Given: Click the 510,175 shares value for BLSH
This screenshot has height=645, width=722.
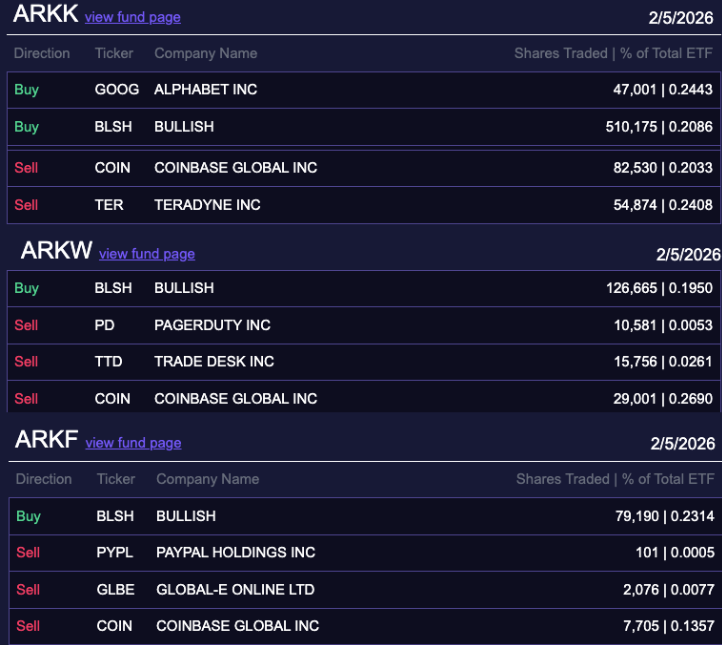Looking at the screenshot, I should [634, 127].
